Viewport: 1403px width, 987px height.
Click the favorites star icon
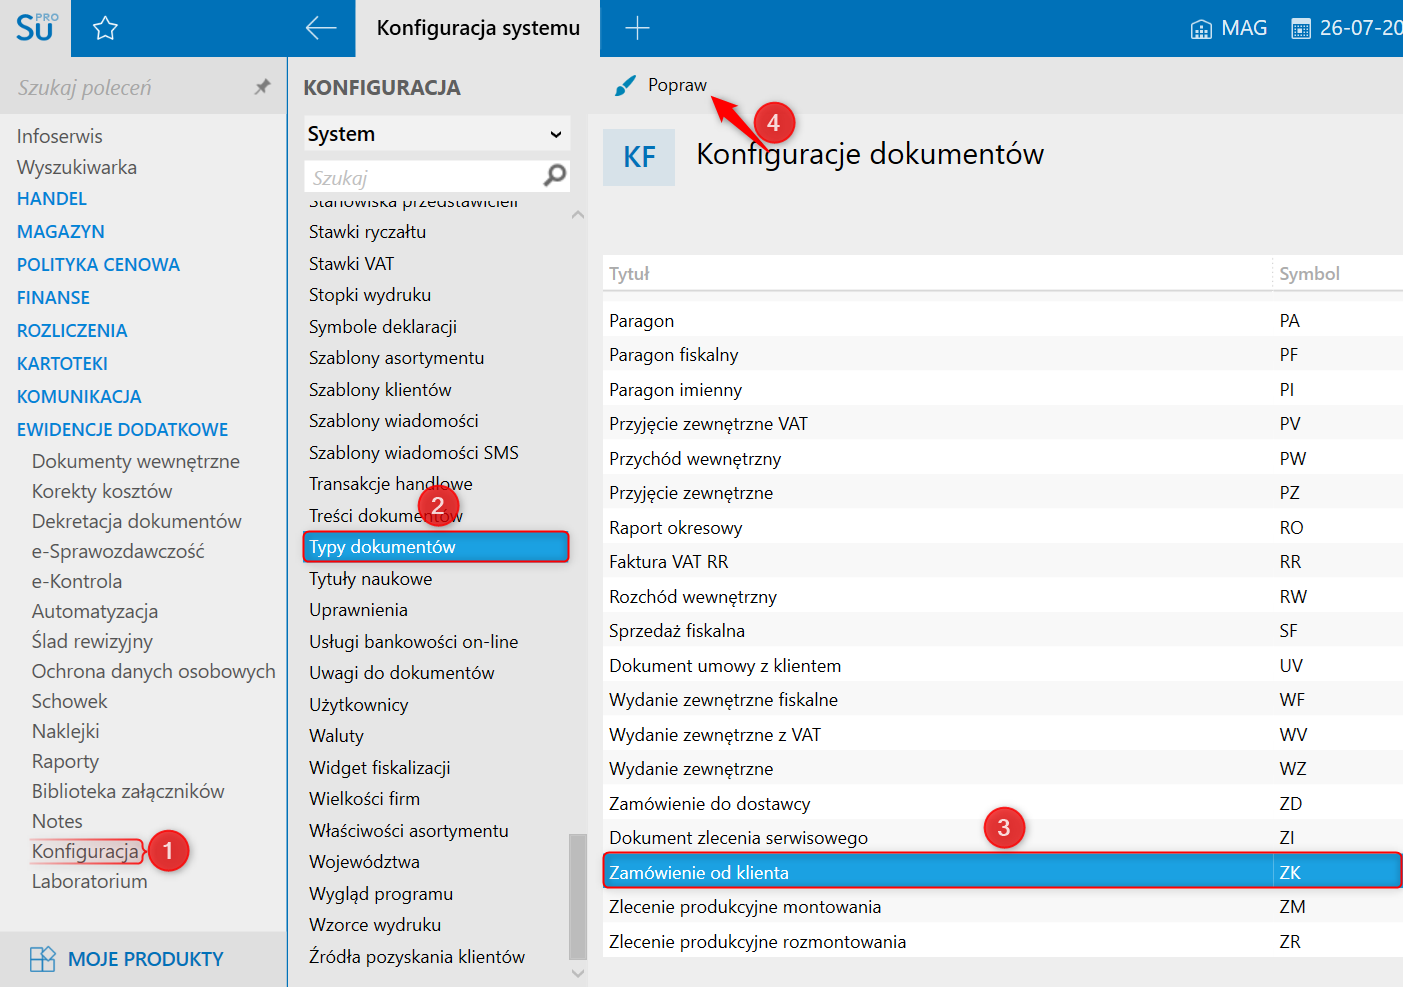(105, 28)
